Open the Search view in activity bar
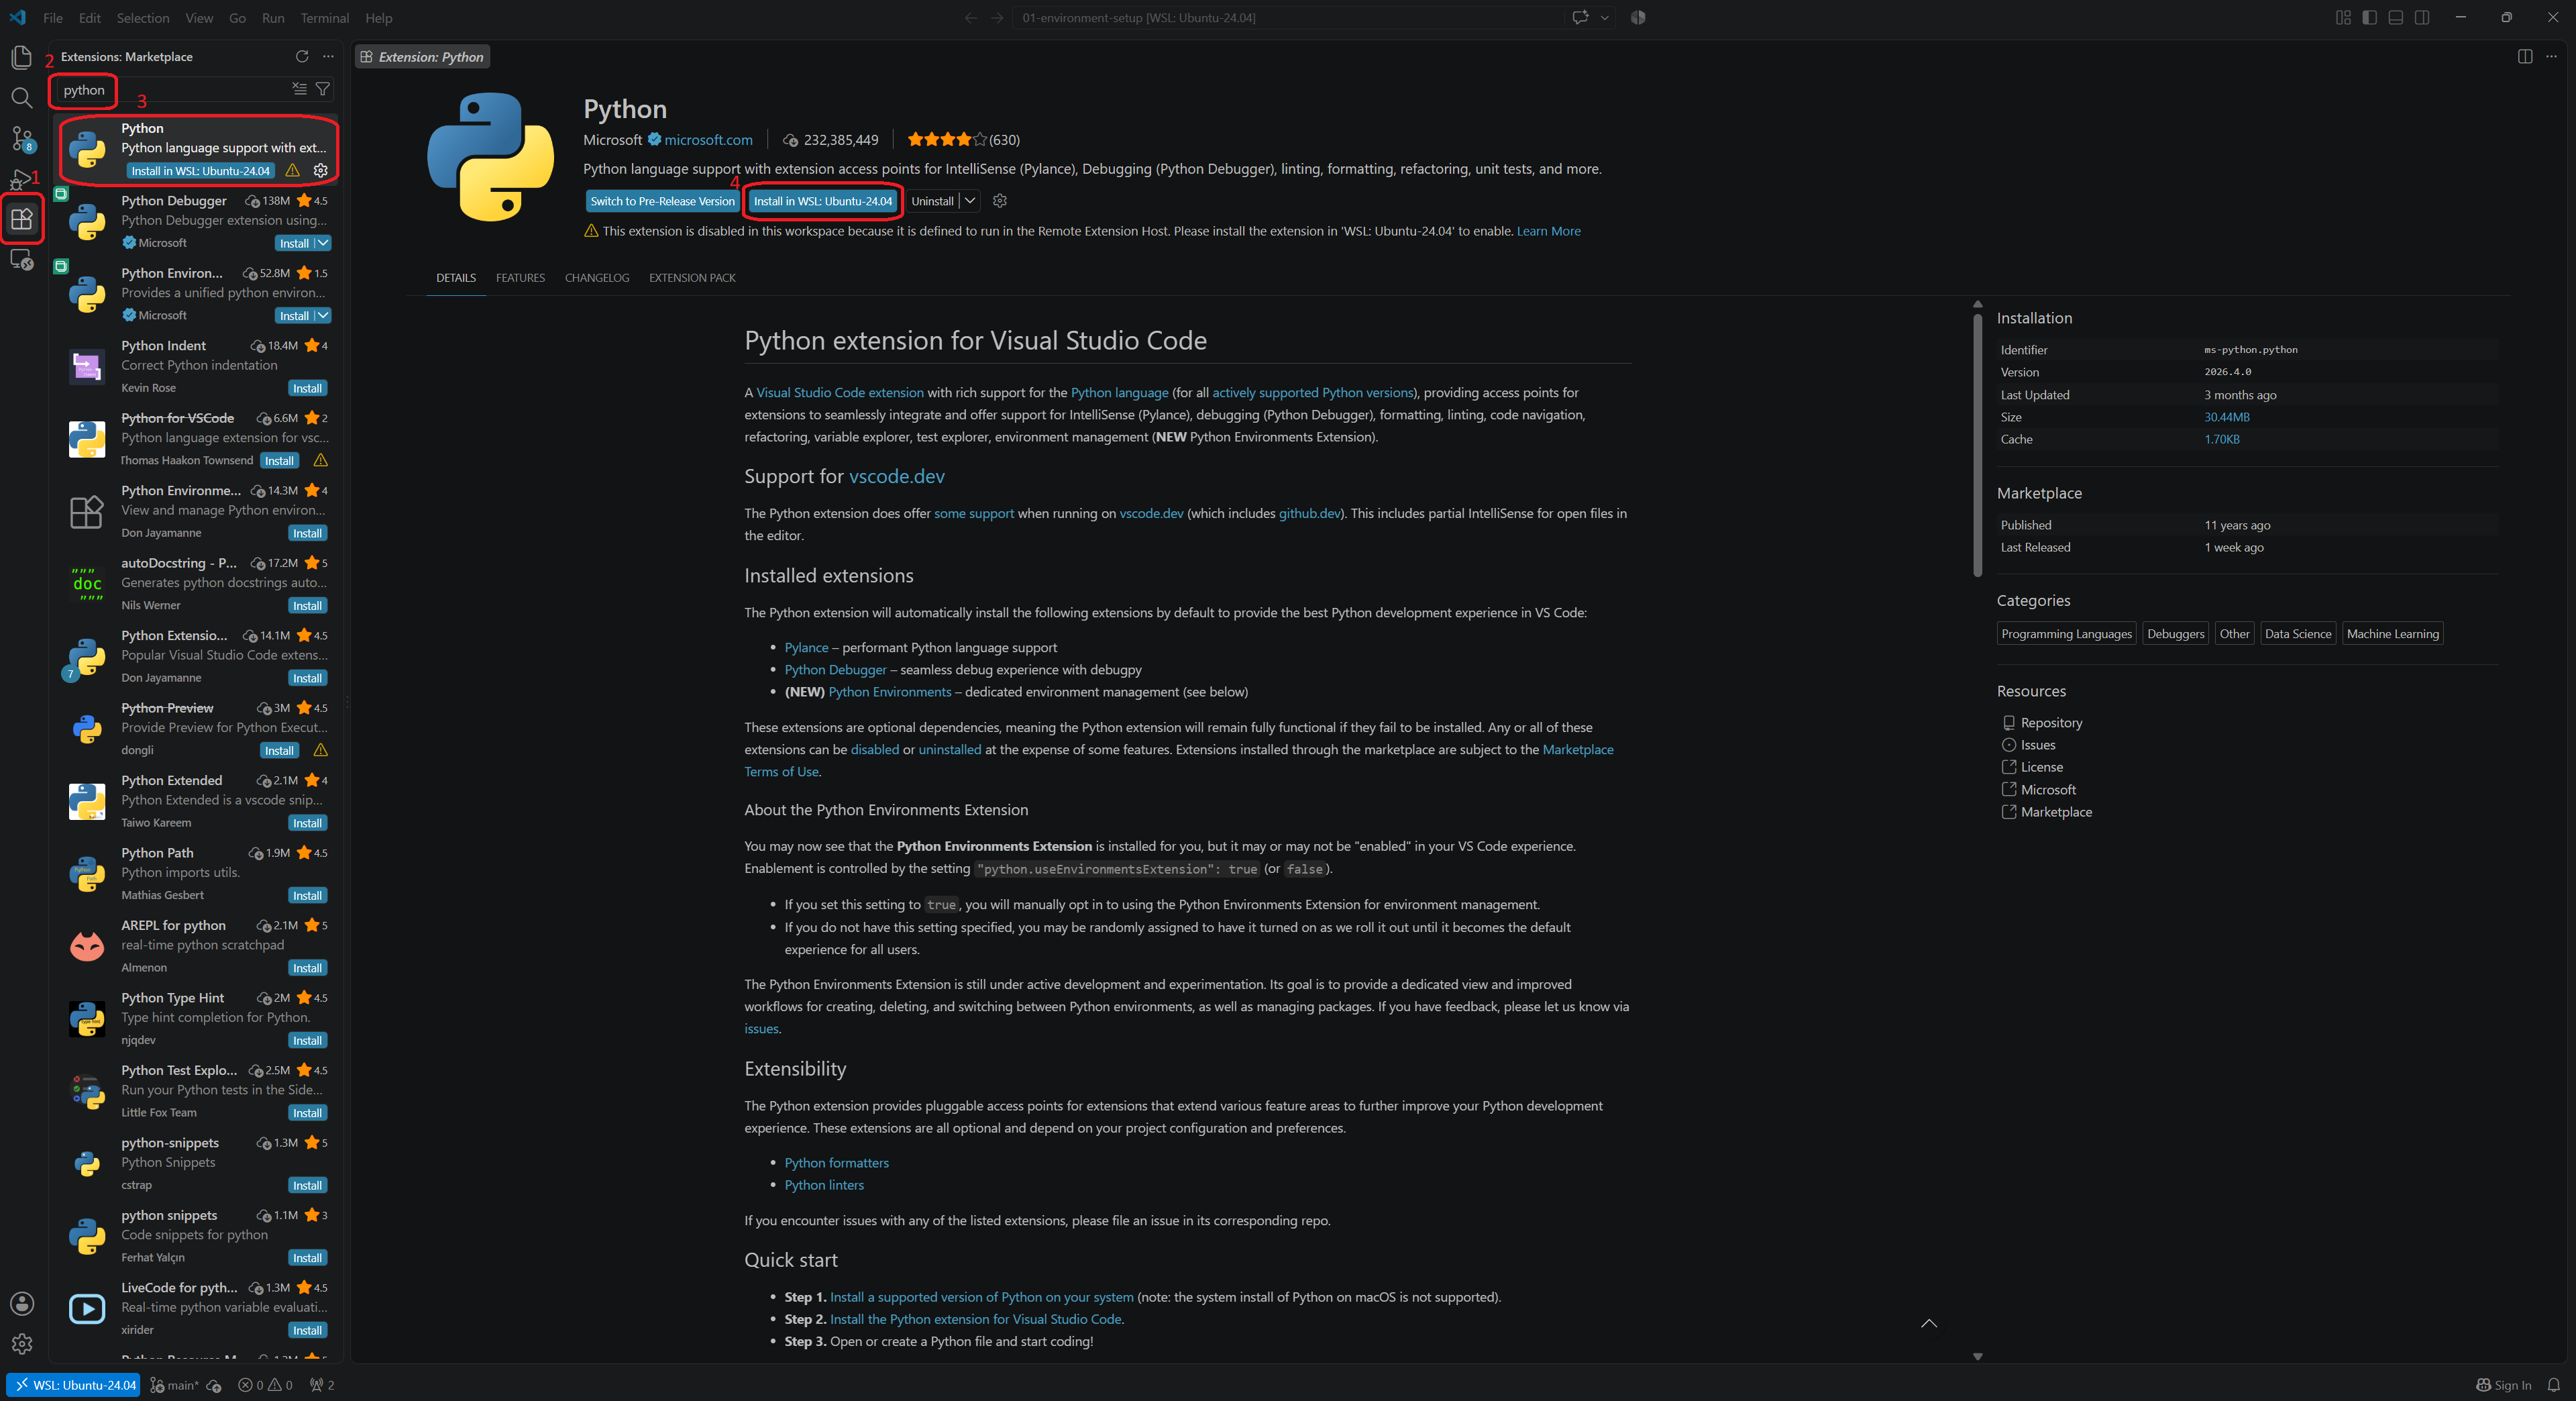Viewport: 2576px width, 1401px height. (x=21, y=97)
